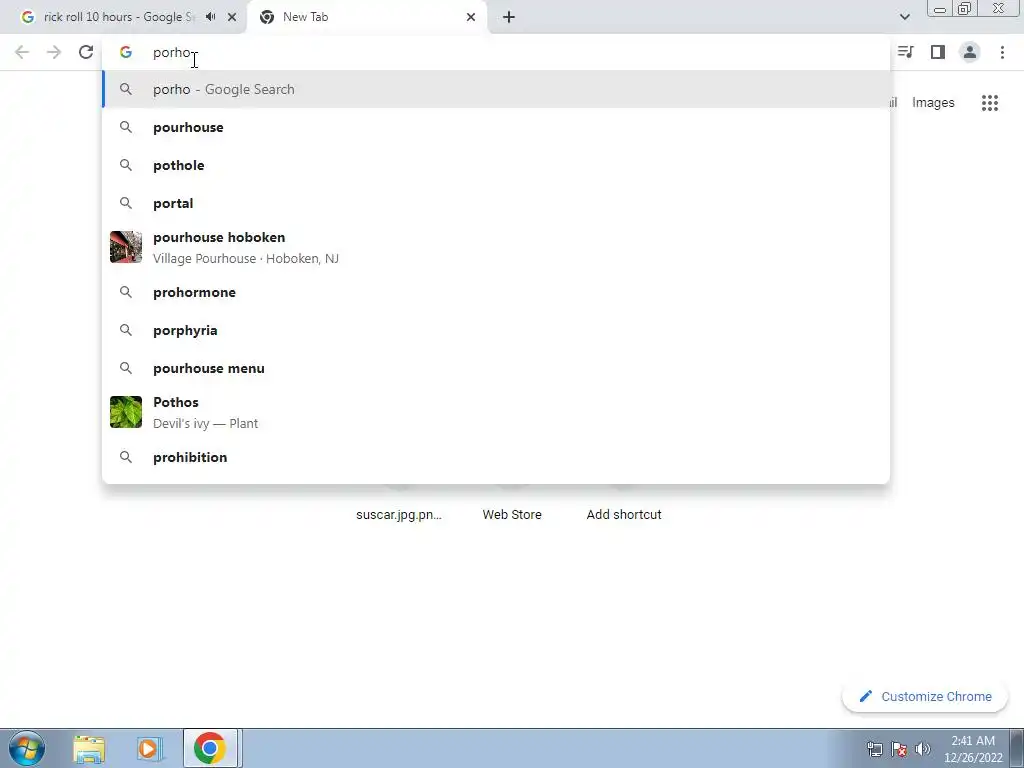
Task: Click the Customize Chrome button
Action: (x=925, y=696)
